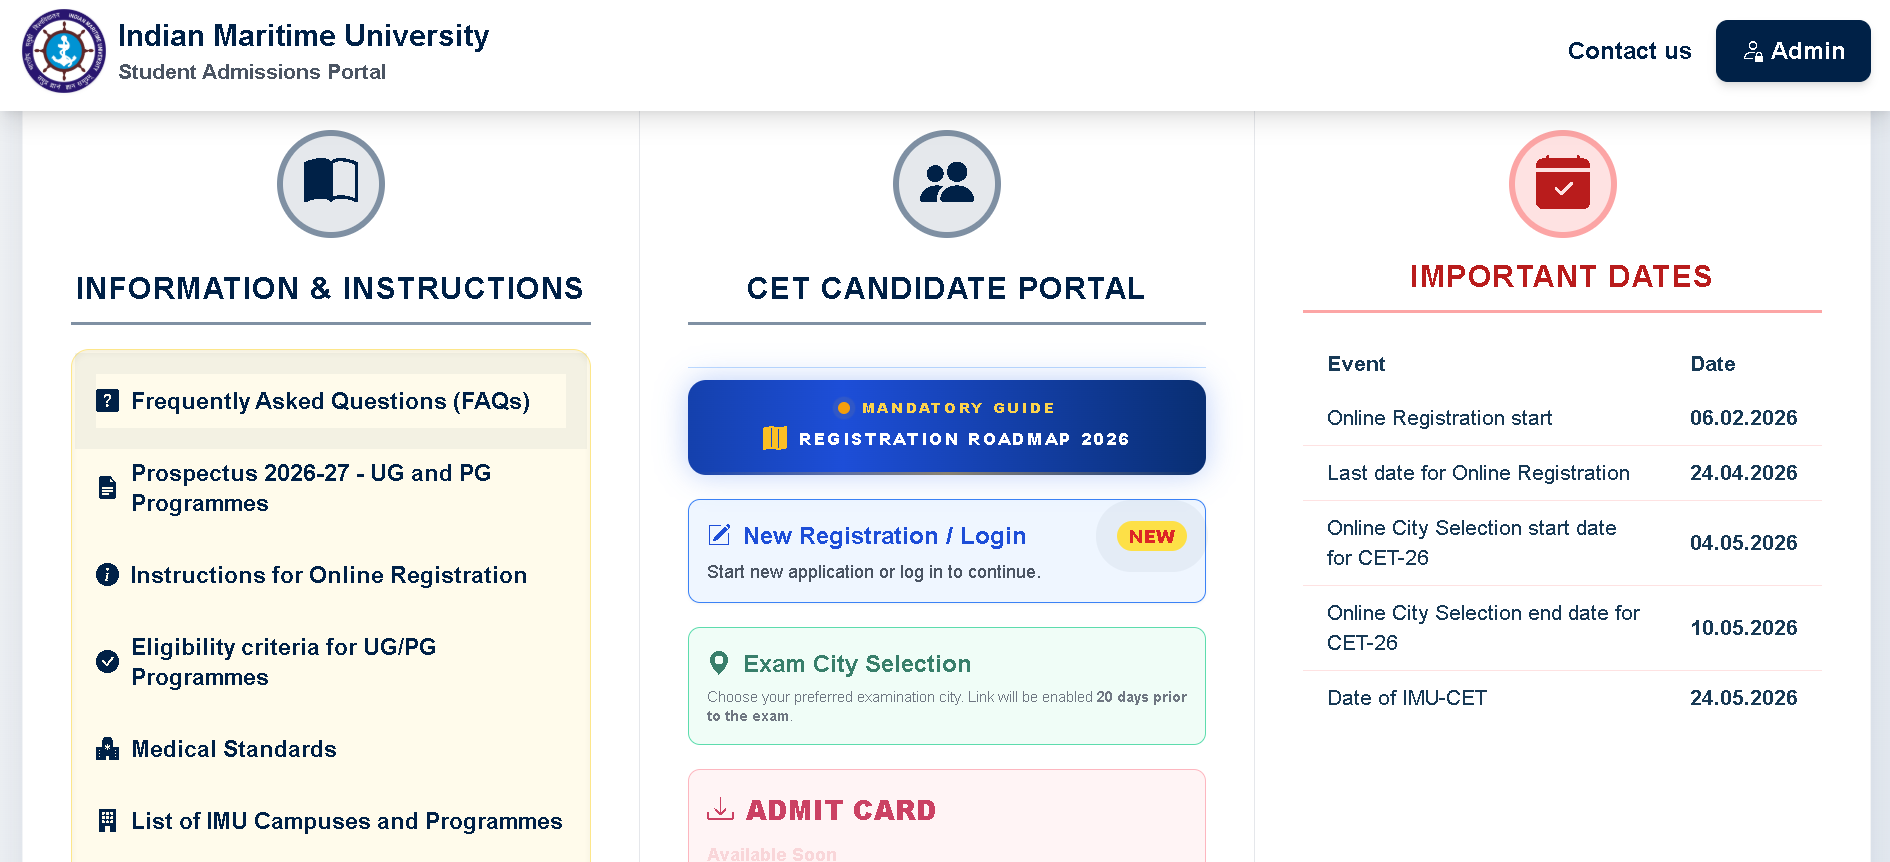Image resolution: width=1890 pixels, height=862 pixels.
Task: Select the Prospectus document icon
Action: point(108,488)
